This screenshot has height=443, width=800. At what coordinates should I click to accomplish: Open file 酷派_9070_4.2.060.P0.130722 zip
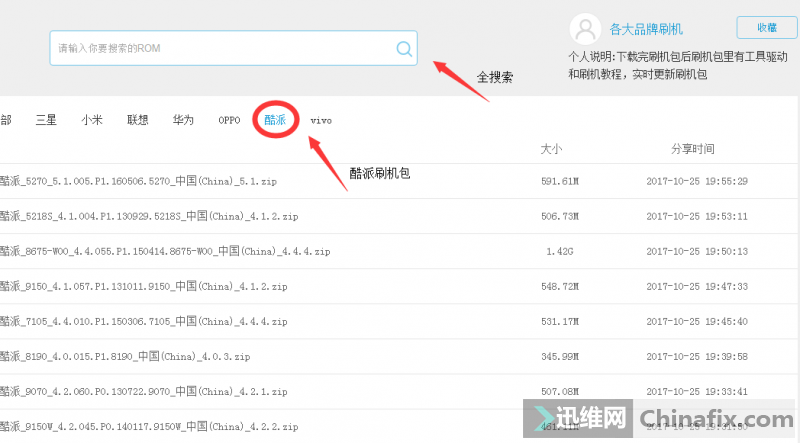pyautogui.click(x=144, y=391)
